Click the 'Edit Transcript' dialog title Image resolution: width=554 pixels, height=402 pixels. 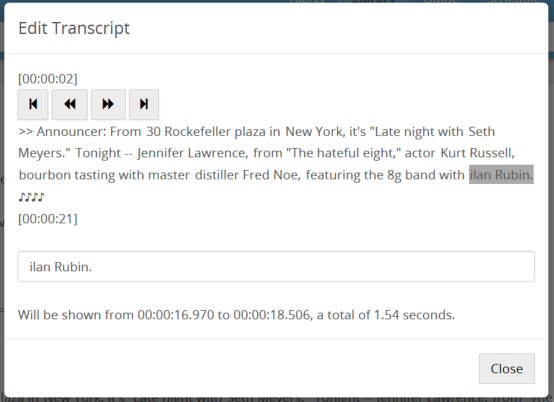pyautogui.click(x=74, y=28)
